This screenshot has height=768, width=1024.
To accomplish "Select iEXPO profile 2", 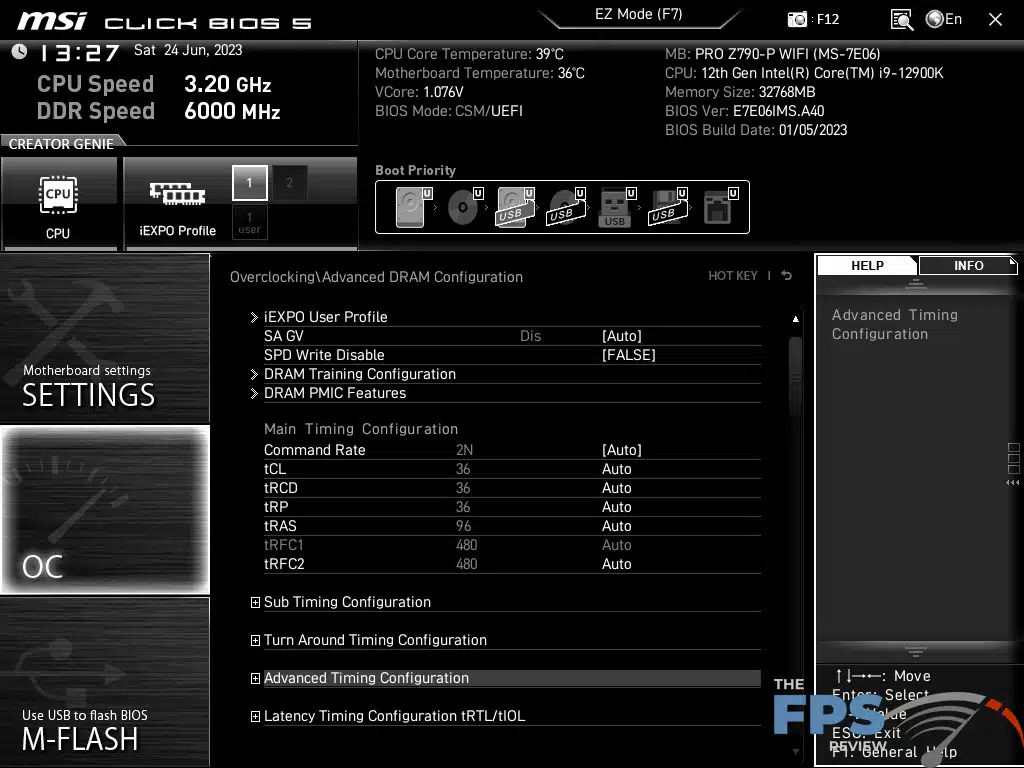I will pyautogui.click(x=289, y=182).
